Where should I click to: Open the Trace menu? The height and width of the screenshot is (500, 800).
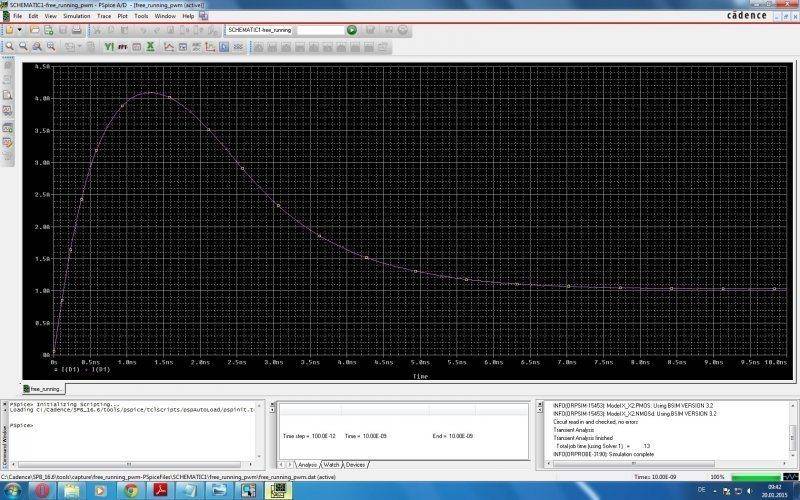pyautogui.click(x=104, y=16)
